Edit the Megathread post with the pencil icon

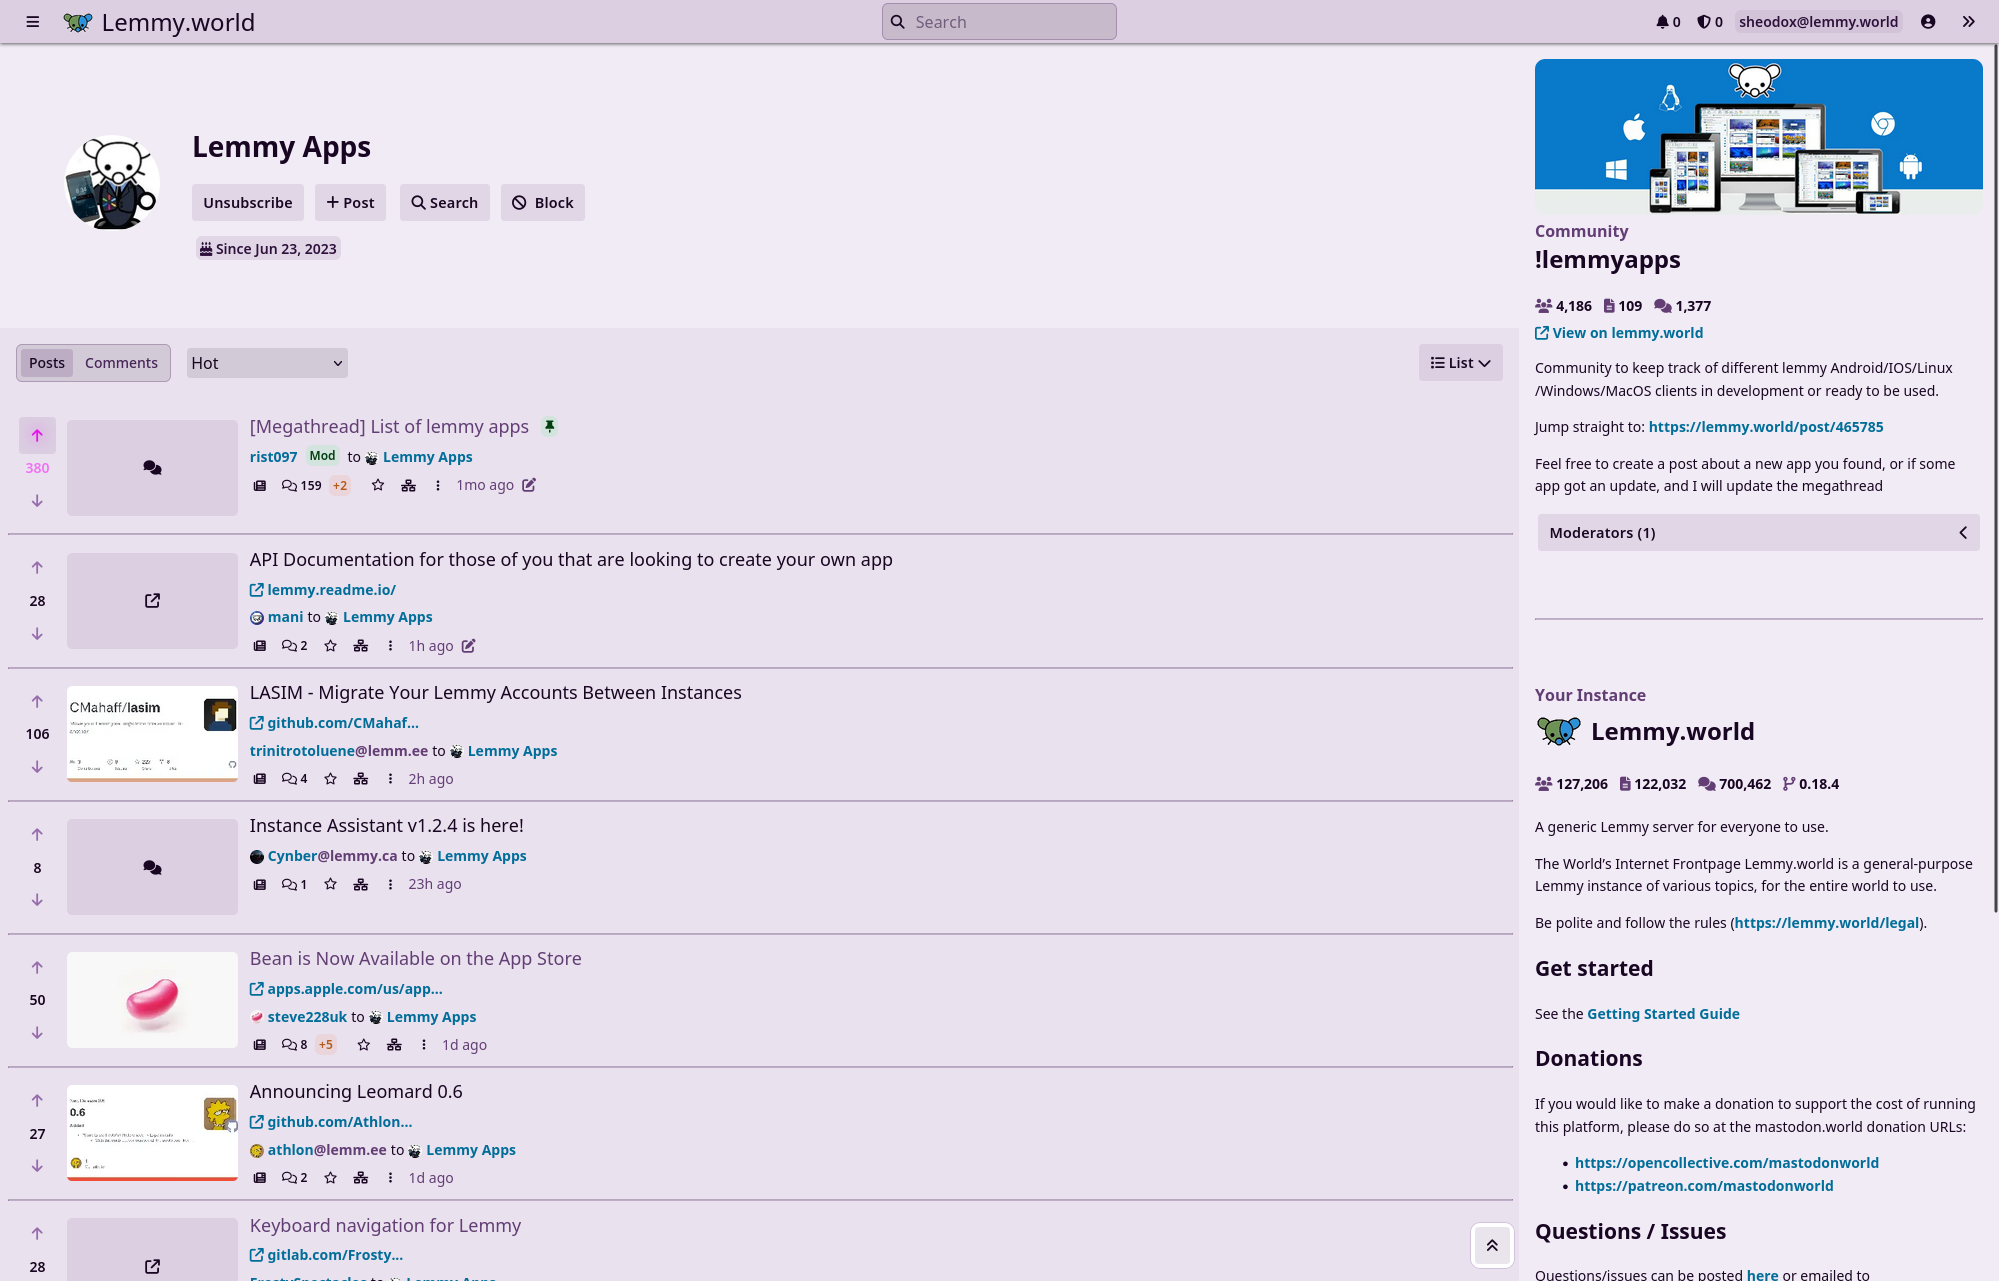point(529,485)
